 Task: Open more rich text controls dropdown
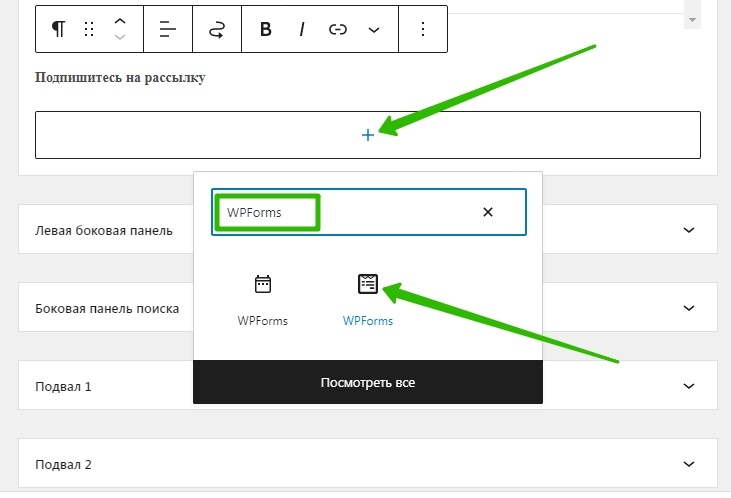(374, 30)
